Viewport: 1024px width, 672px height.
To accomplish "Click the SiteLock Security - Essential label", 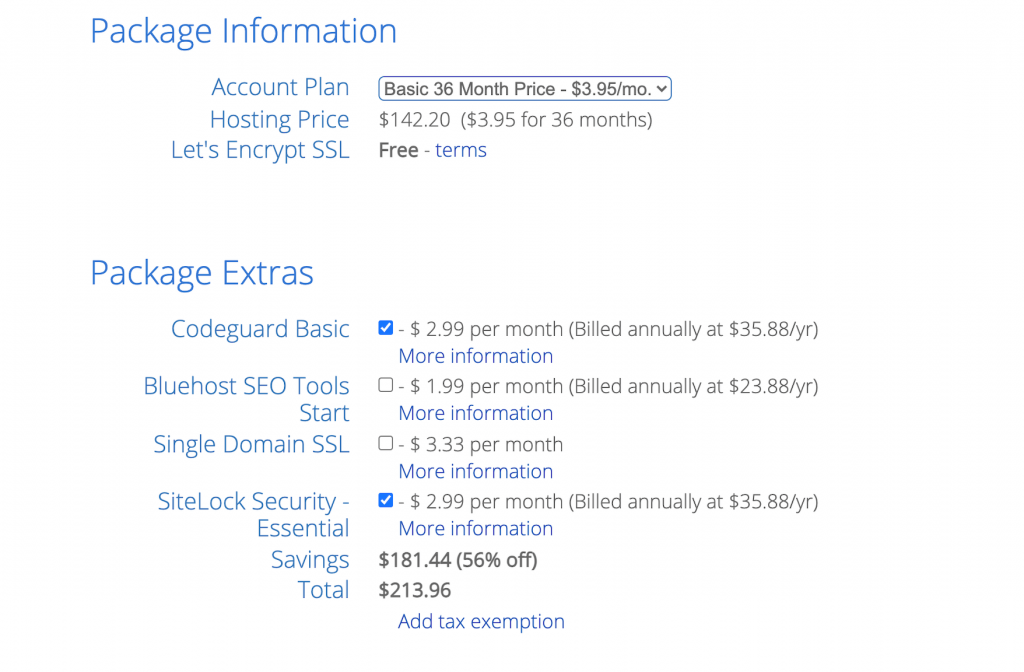I will (x=253, y=515).
